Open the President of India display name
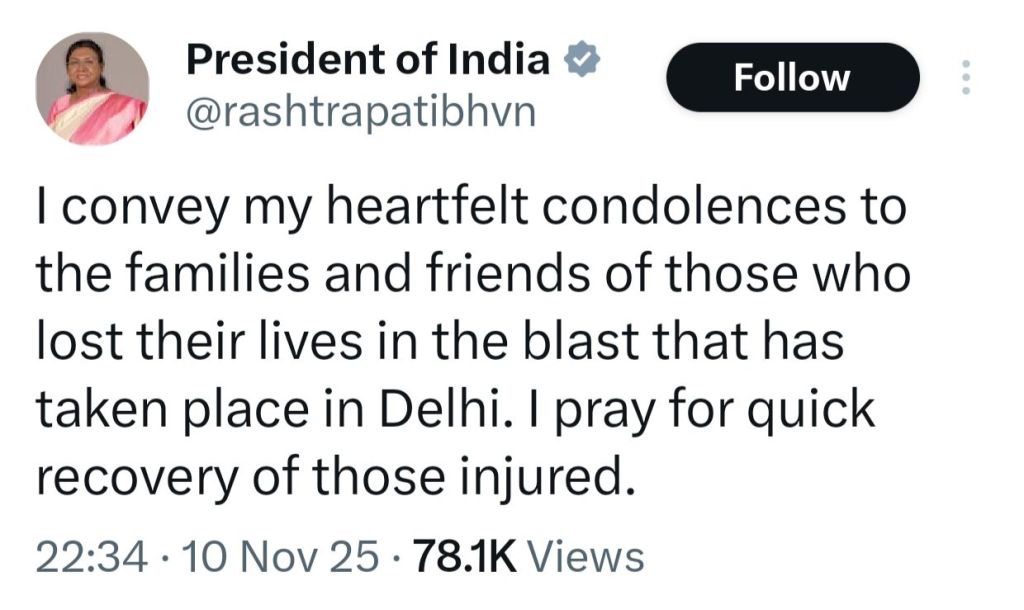The width and height of the screenshot is (1024, 610). tap(368, 62)
